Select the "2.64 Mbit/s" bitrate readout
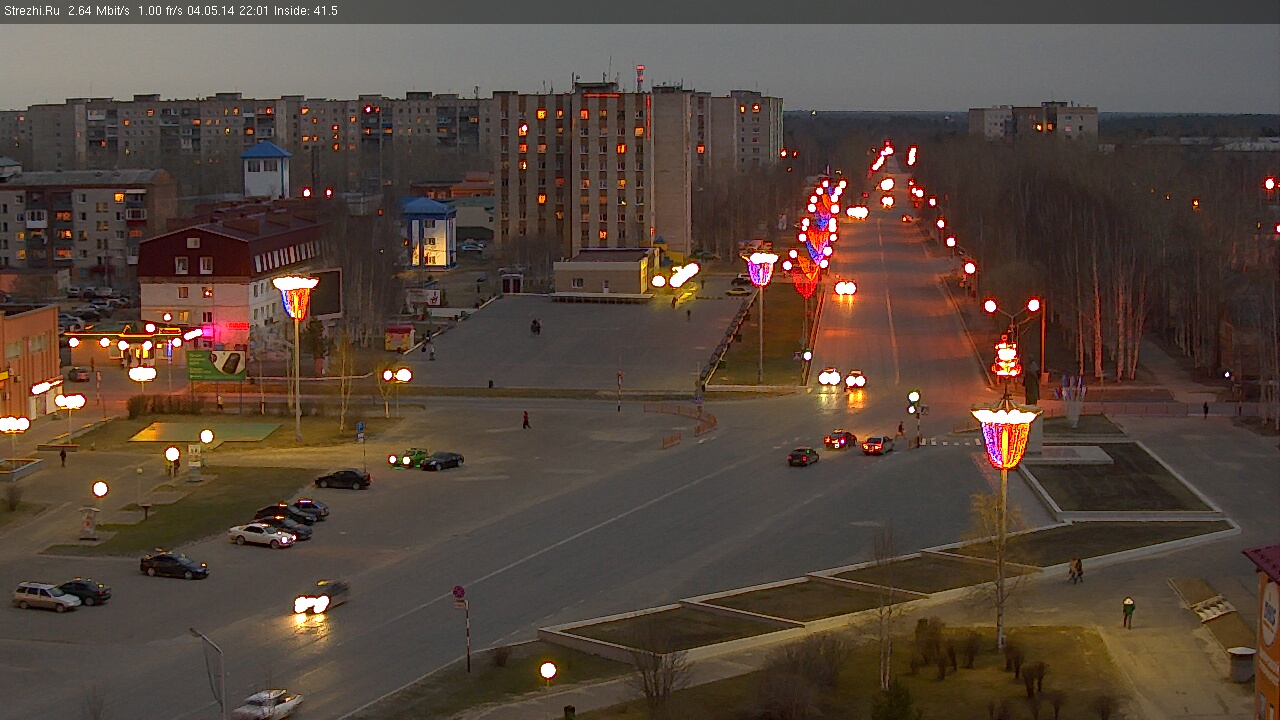The image size is (1280, 720). (99, 11)
